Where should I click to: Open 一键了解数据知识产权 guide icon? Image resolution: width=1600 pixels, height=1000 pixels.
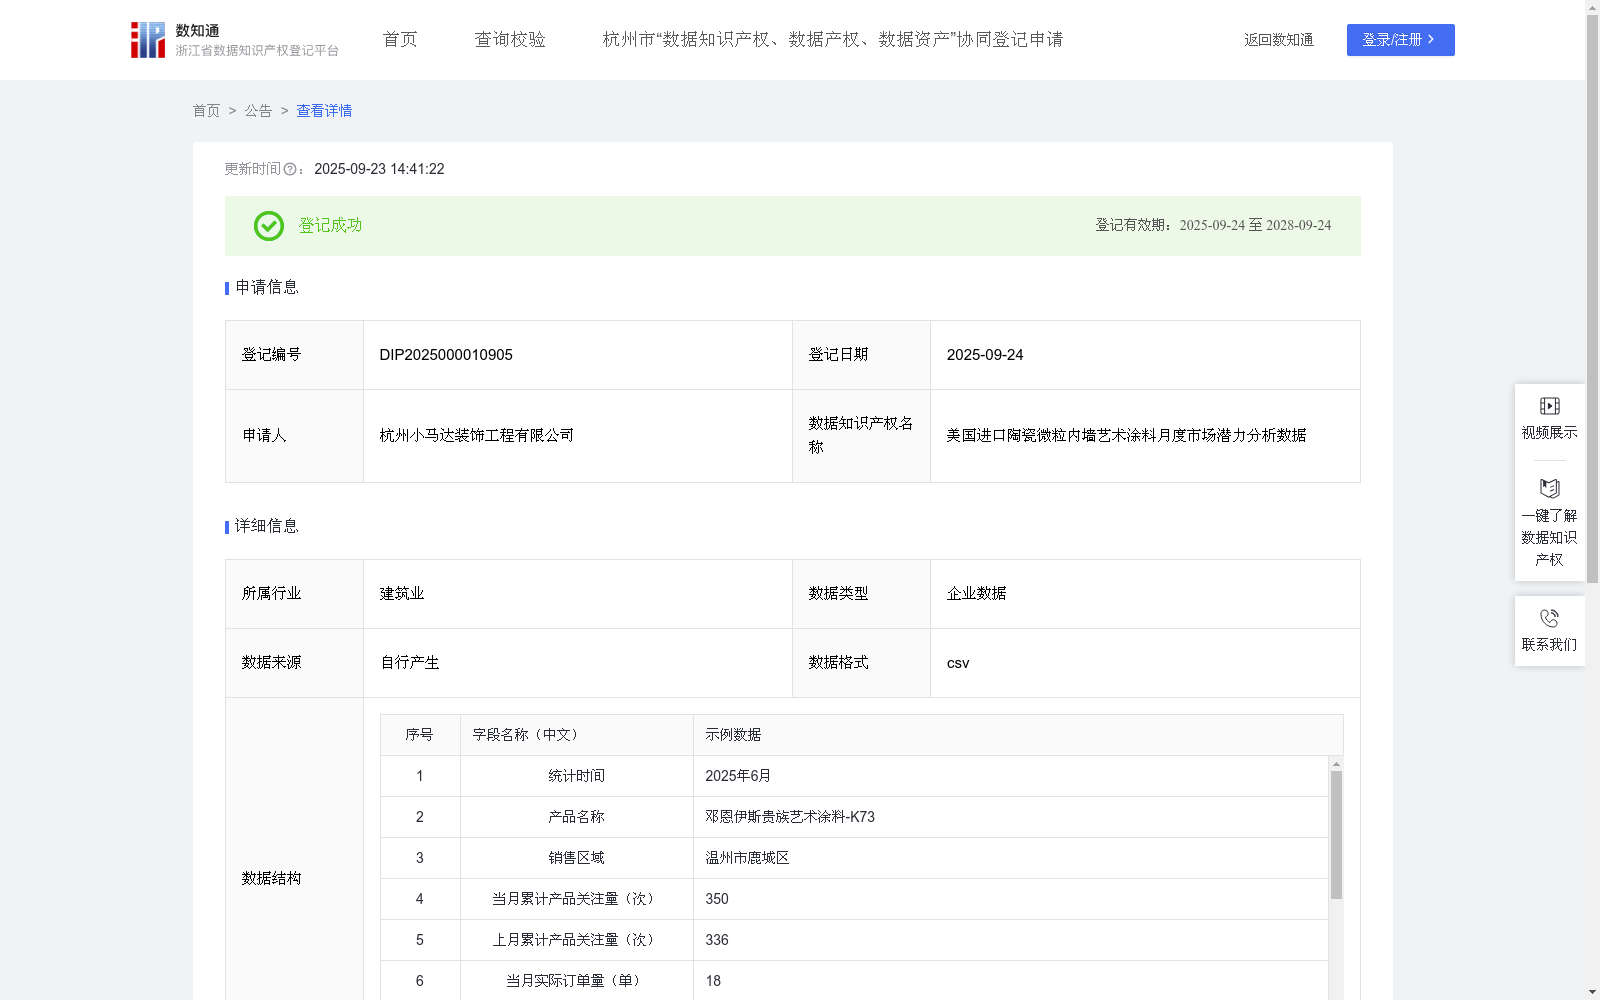click(1549, 488)
